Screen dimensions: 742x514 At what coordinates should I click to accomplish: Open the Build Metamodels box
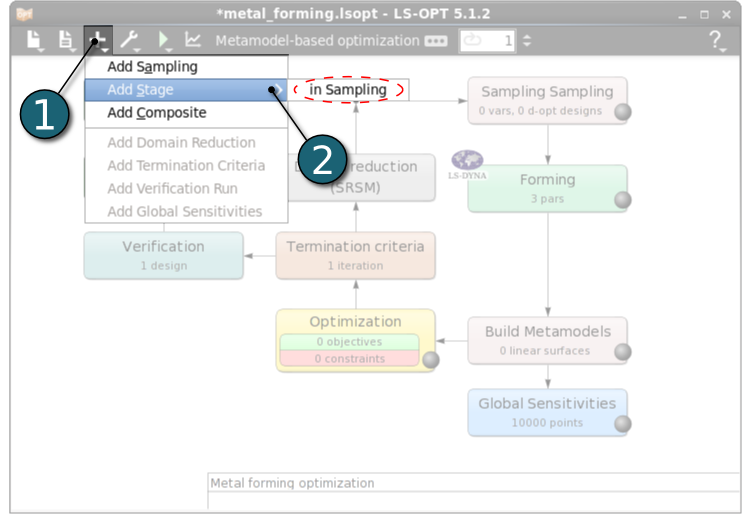coord(548,340)
